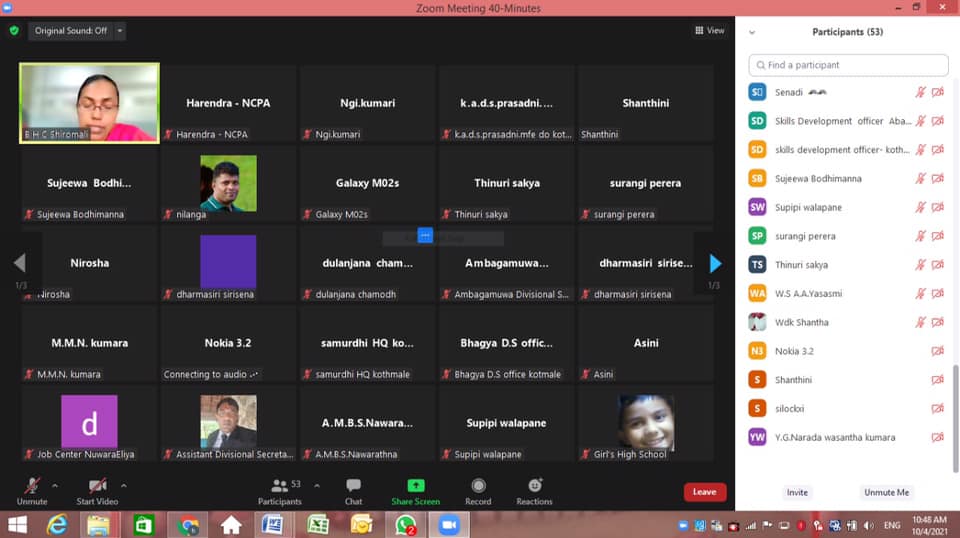Click the Unmute Me button
960x538 pixels.
886,493
